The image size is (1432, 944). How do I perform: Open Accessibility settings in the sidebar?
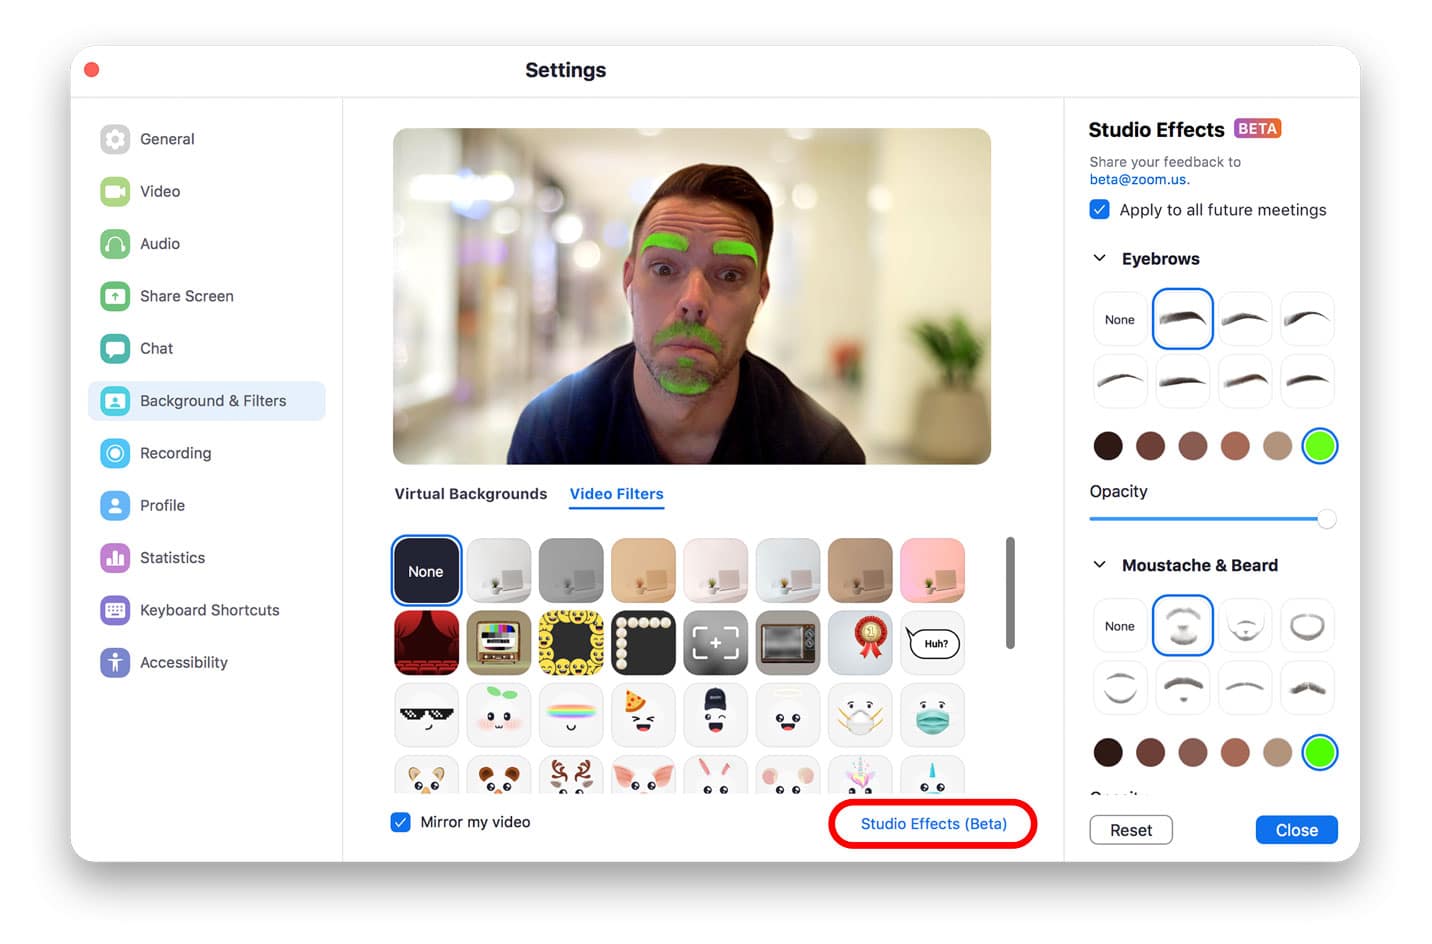tap(206, 662)
